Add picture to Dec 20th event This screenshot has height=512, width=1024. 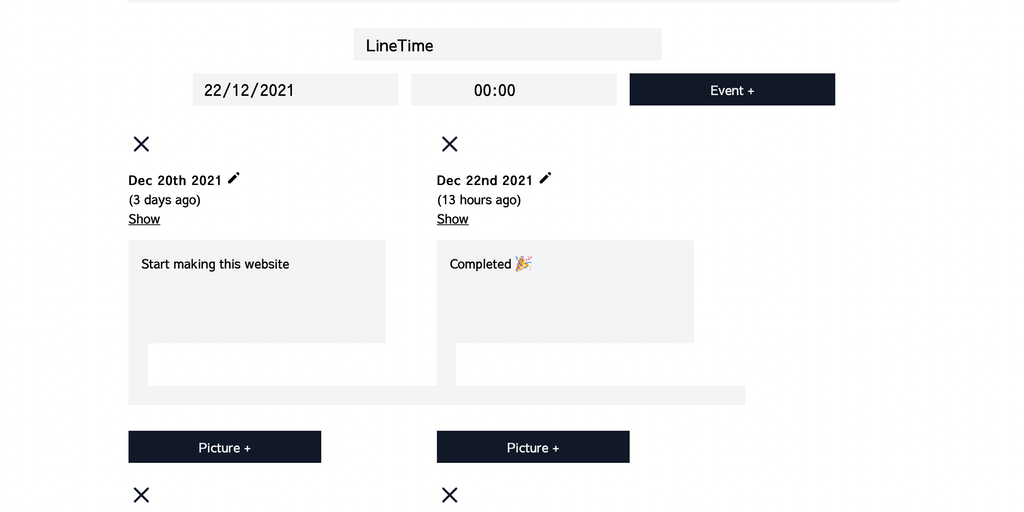click(x=224, y=447)
